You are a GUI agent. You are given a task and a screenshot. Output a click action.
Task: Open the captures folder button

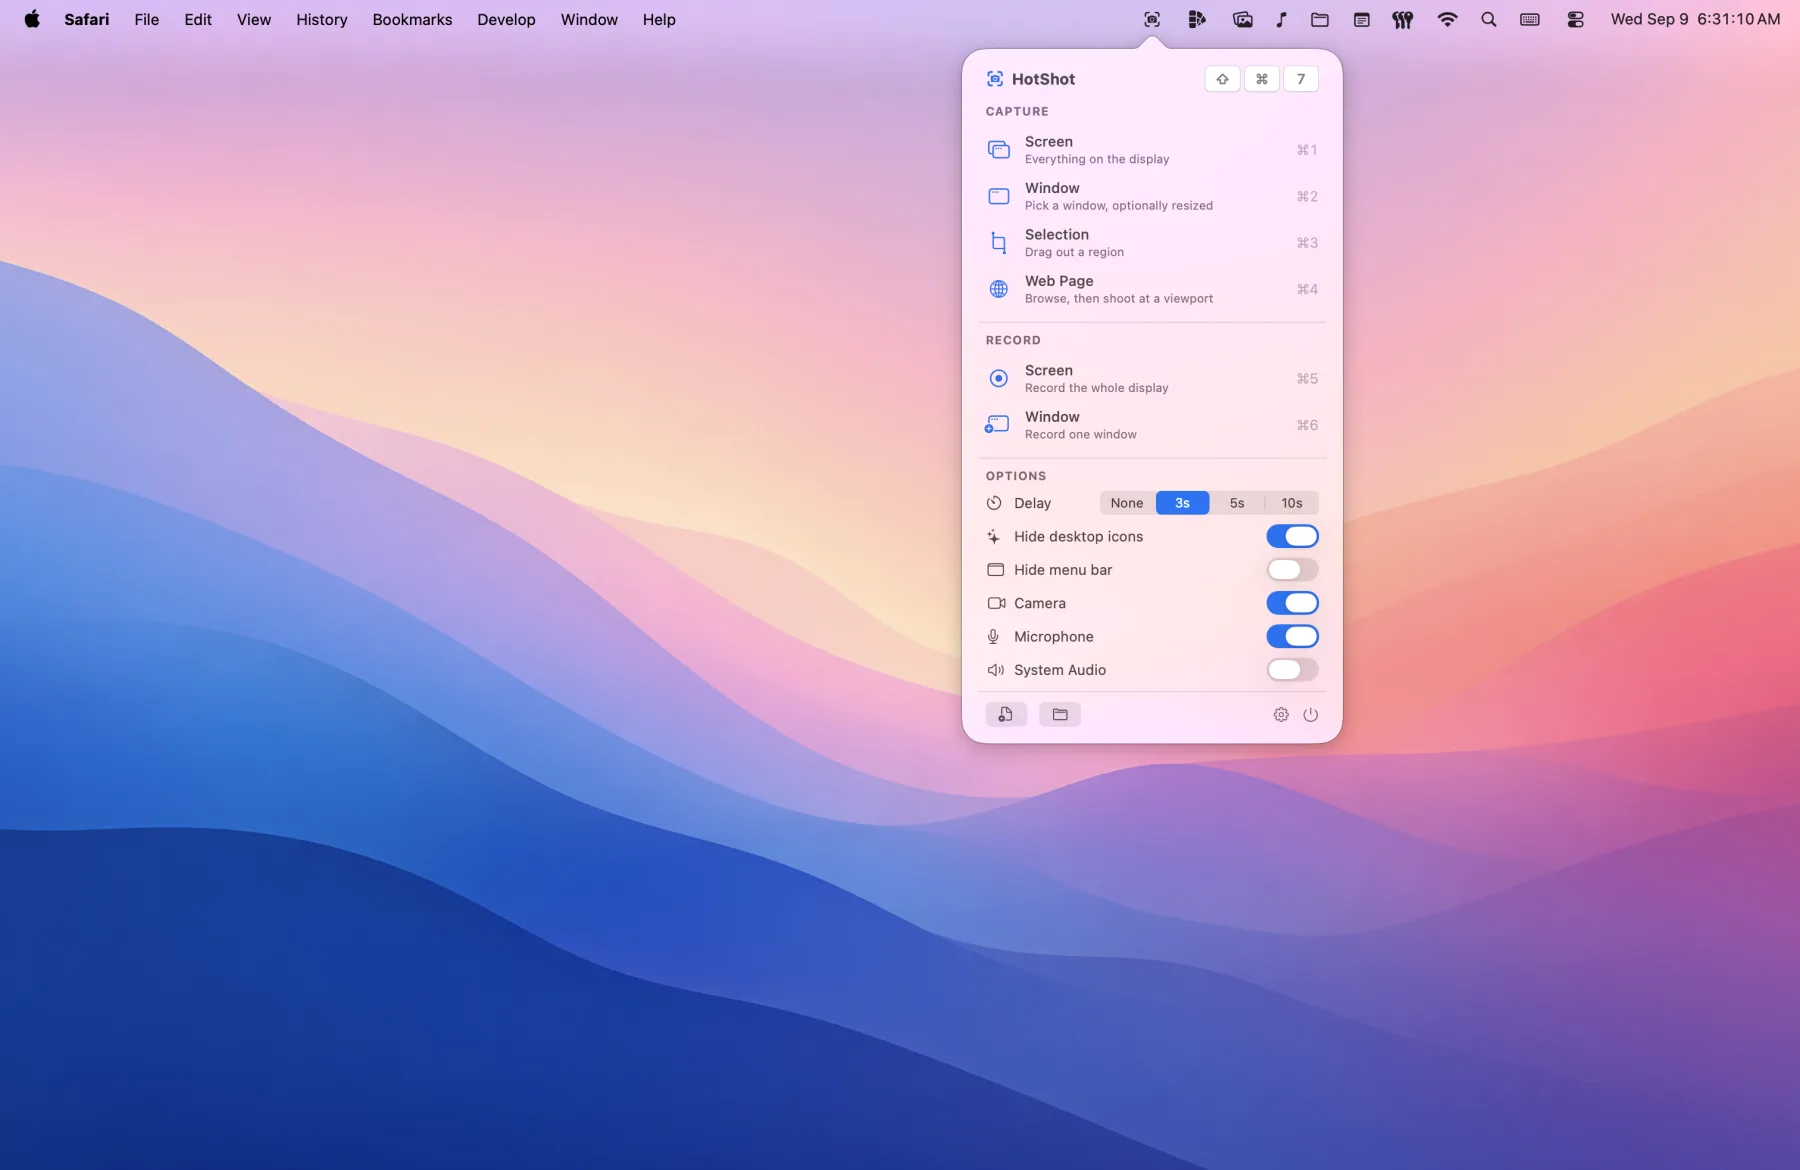pyautogui.click(x=1060, y=714)
